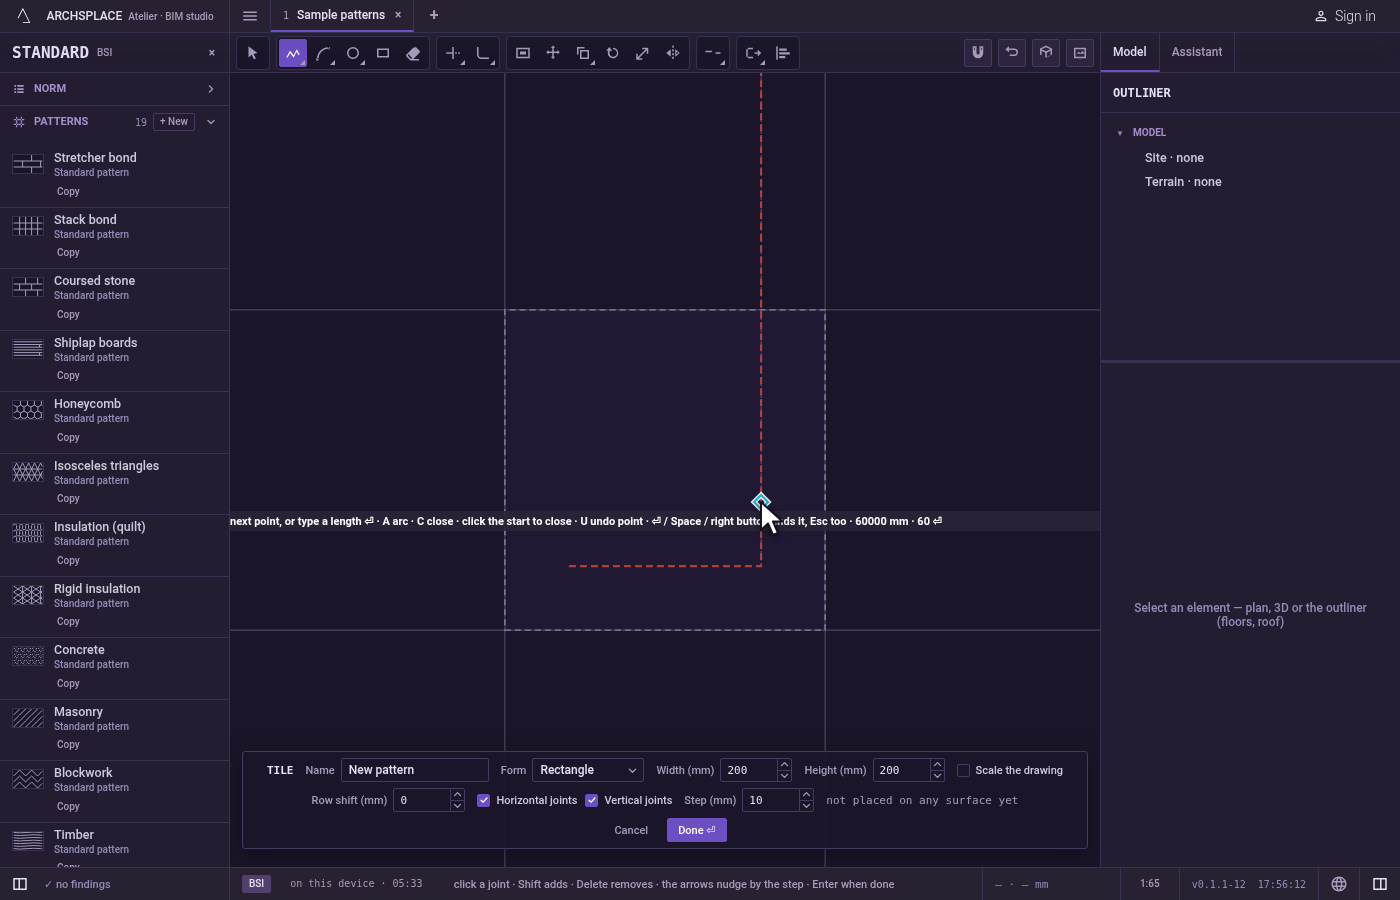Click the pattern Name input field

(415, 770)
